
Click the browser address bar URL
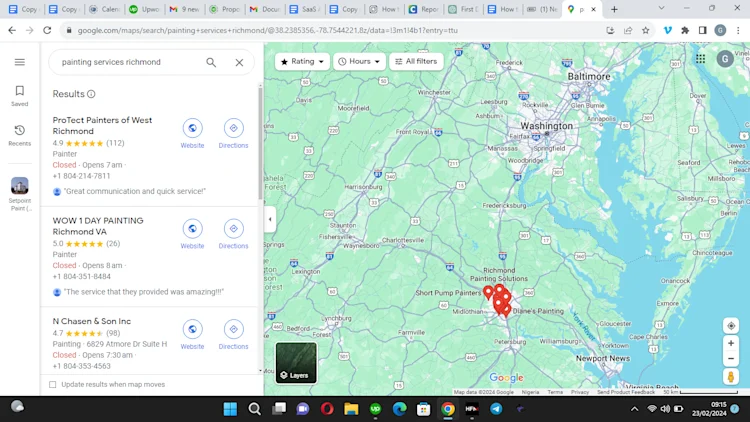(x=267, y=30)
